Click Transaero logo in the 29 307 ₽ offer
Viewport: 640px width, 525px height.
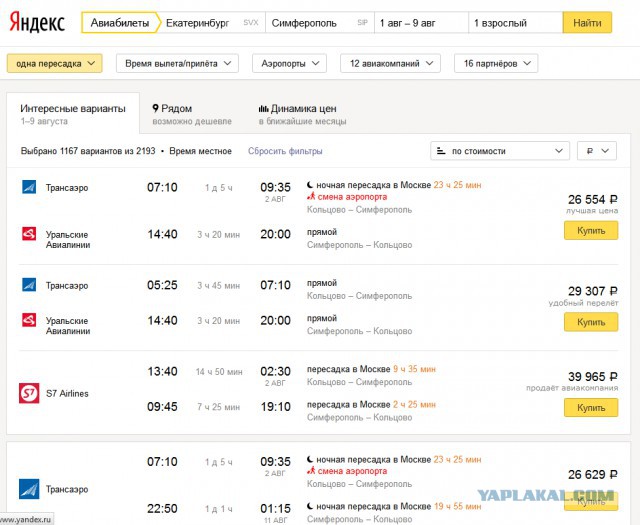pos(29,285)
